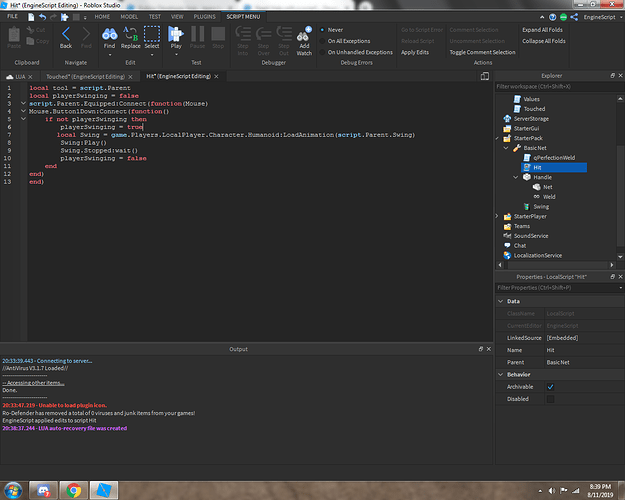Open the MODEL ribbon tab

click(129, 17)
